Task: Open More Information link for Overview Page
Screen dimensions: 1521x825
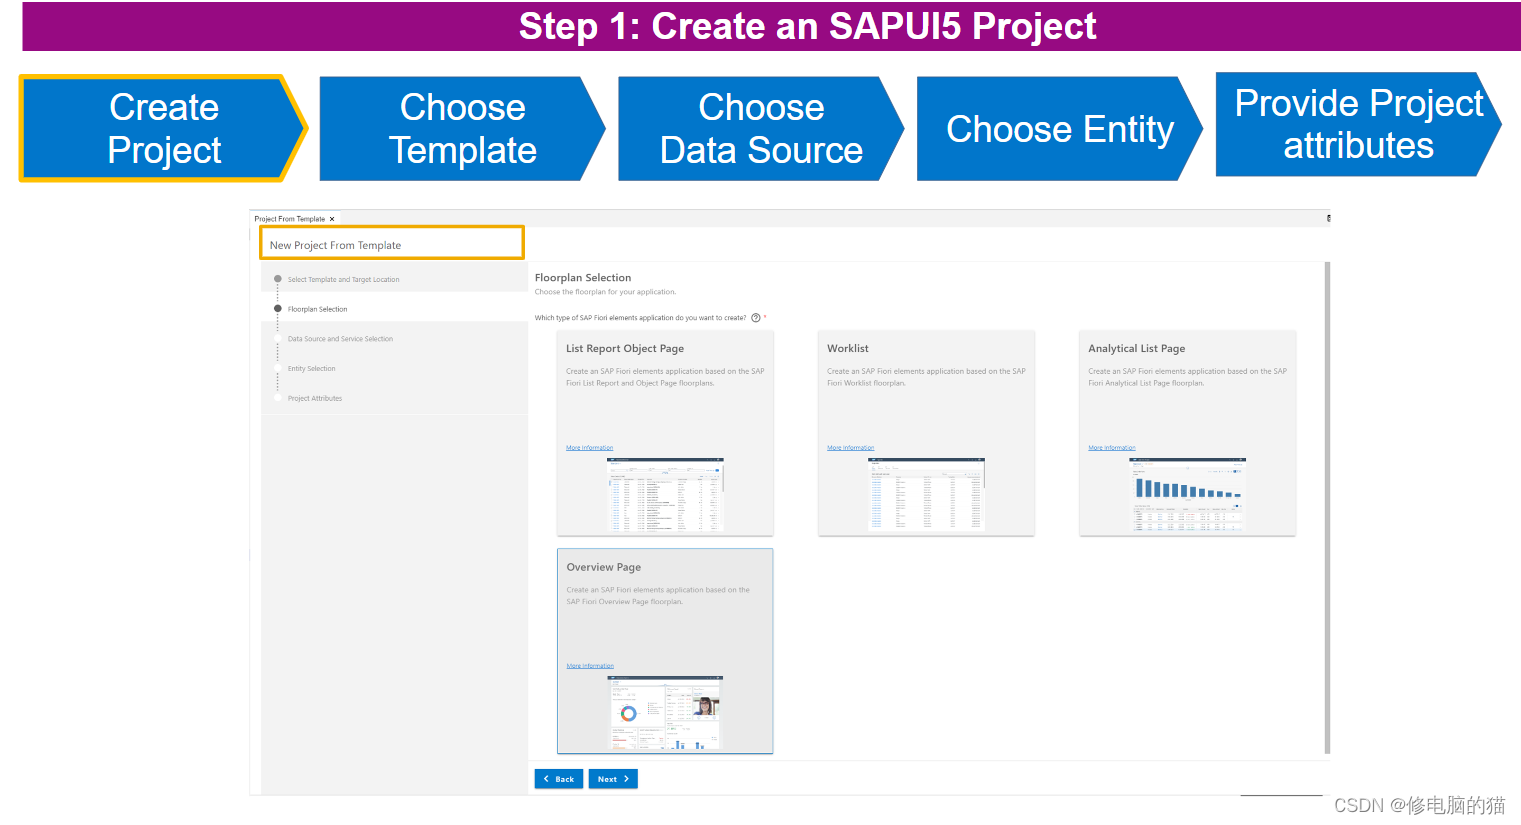Action: point(590,666)
